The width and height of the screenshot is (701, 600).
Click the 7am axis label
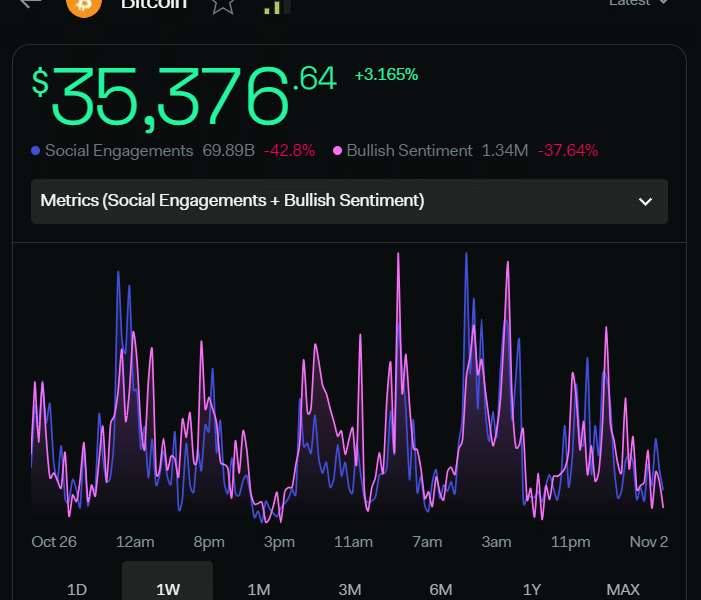click(427, 542)
